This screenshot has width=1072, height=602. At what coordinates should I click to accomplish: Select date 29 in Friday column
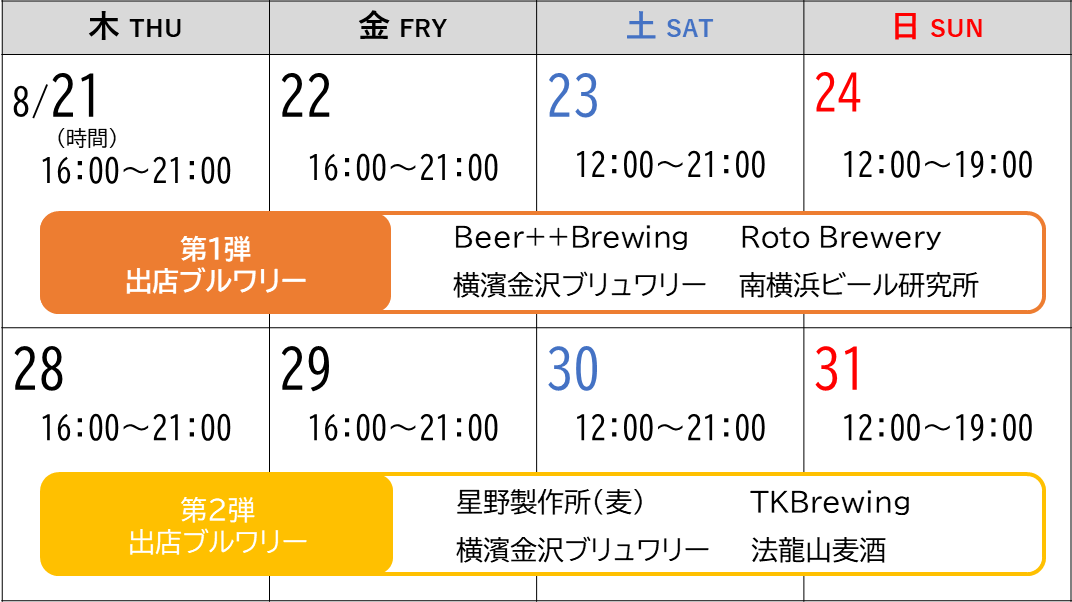[x=305, y=370]
